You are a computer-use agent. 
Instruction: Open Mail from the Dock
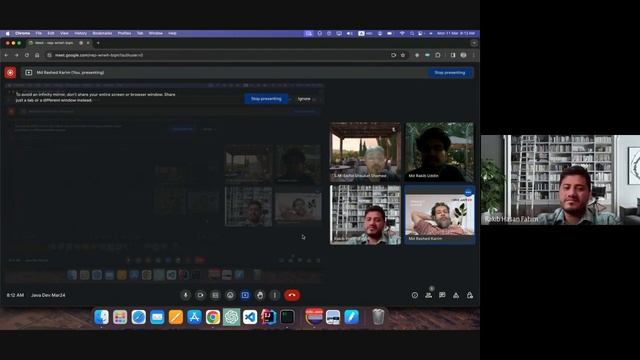pos(157,317)
